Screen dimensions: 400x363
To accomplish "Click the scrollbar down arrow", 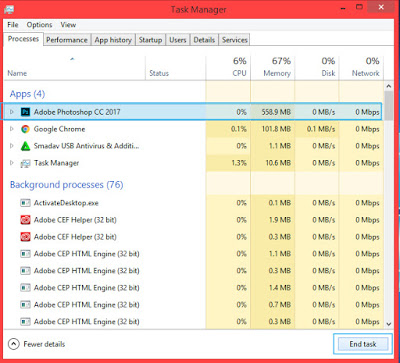I will click(388, 323).
